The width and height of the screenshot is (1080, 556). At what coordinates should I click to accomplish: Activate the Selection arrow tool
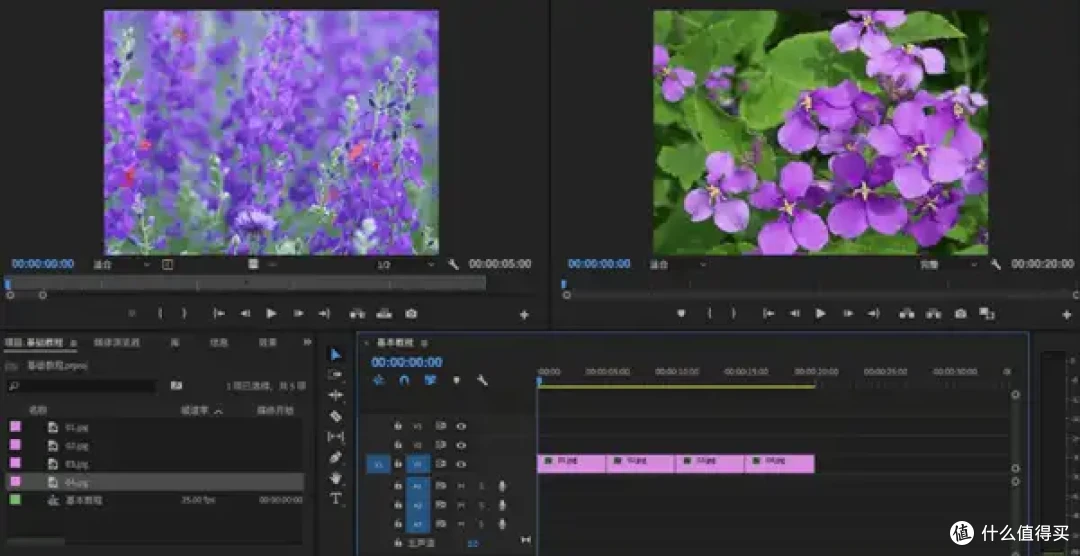(335, 355)
